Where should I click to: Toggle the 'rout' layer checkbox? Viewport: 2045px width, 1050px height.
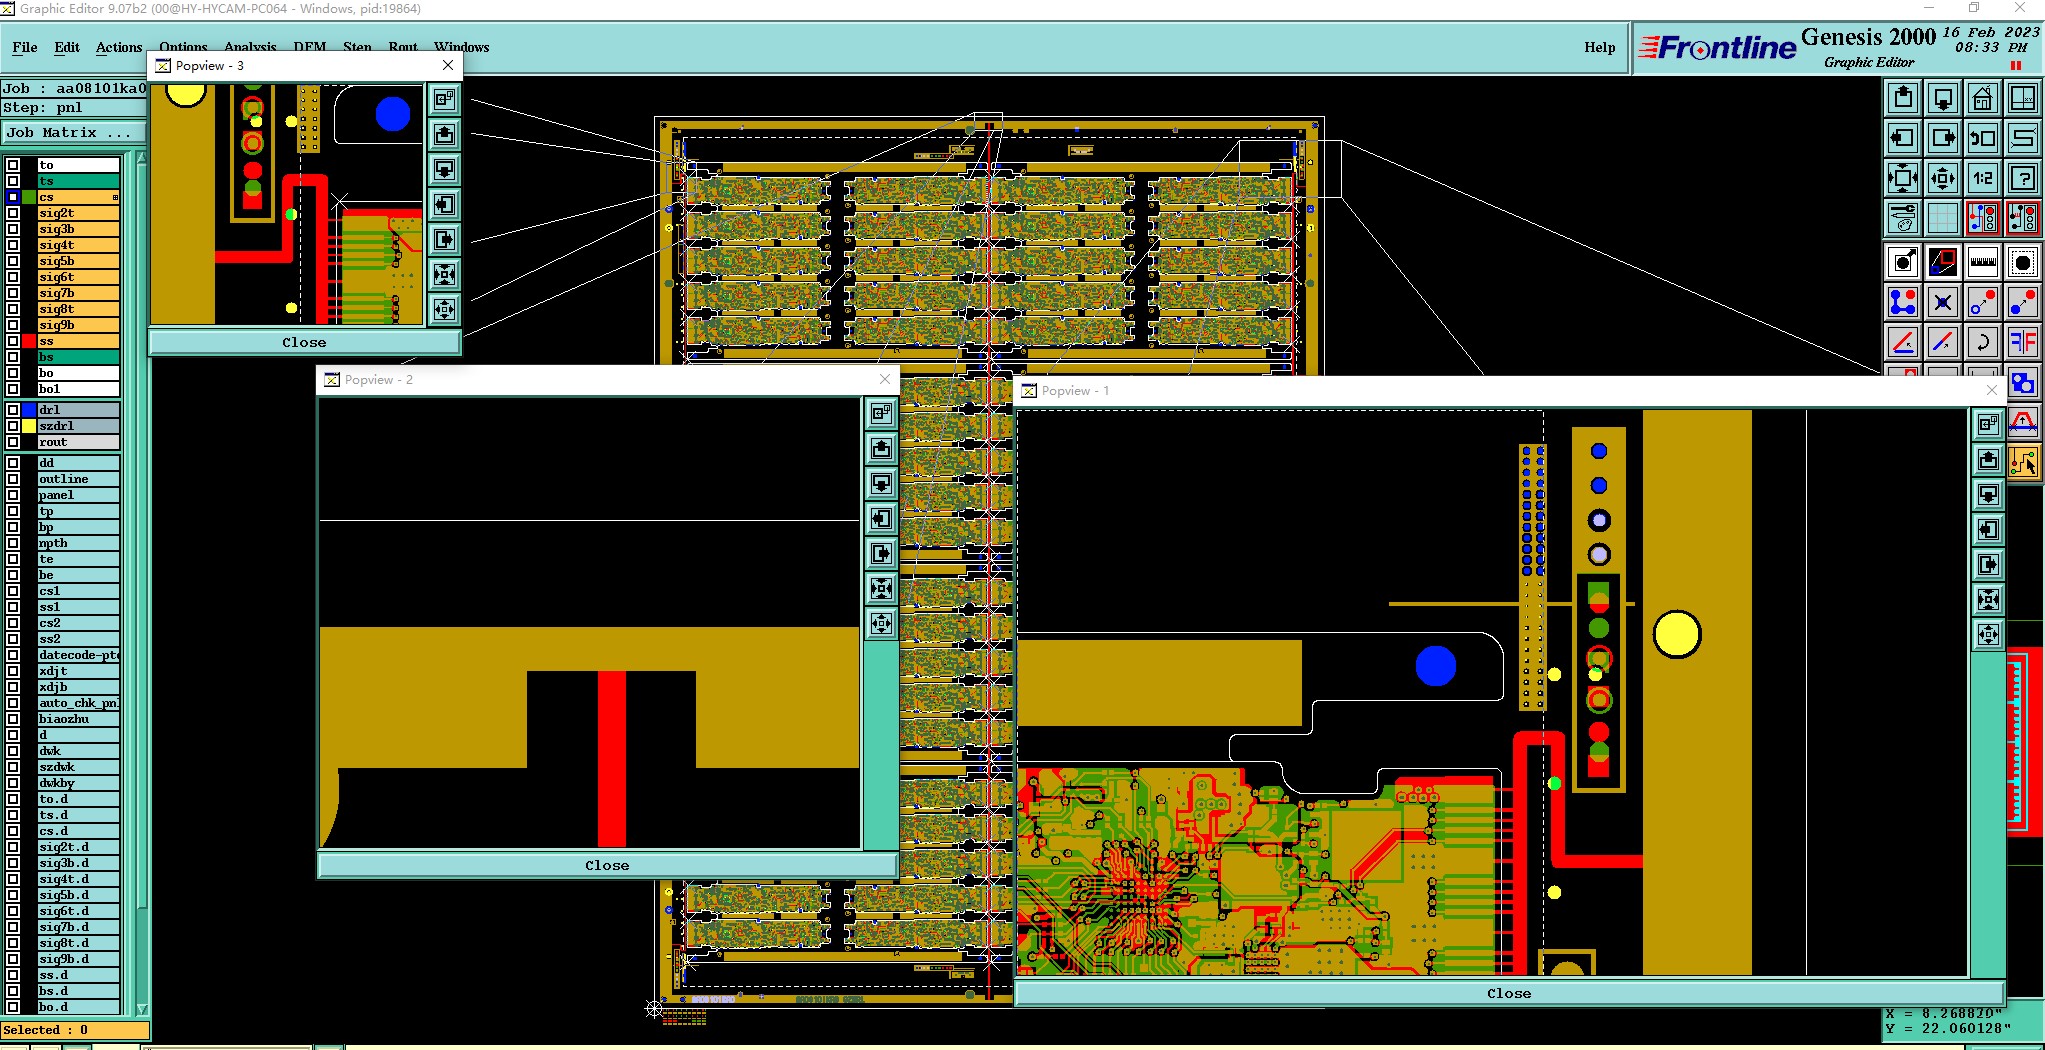pos(13,442)
